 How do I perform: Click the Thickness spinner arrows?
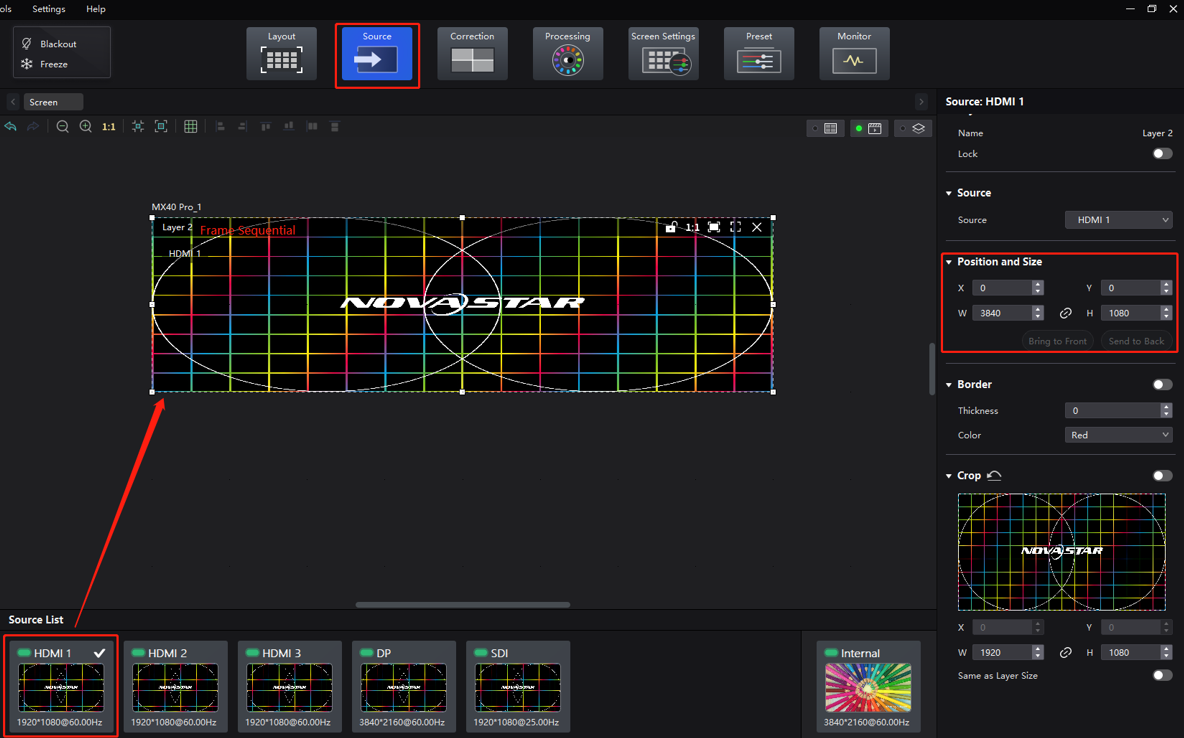point(1167,410)
